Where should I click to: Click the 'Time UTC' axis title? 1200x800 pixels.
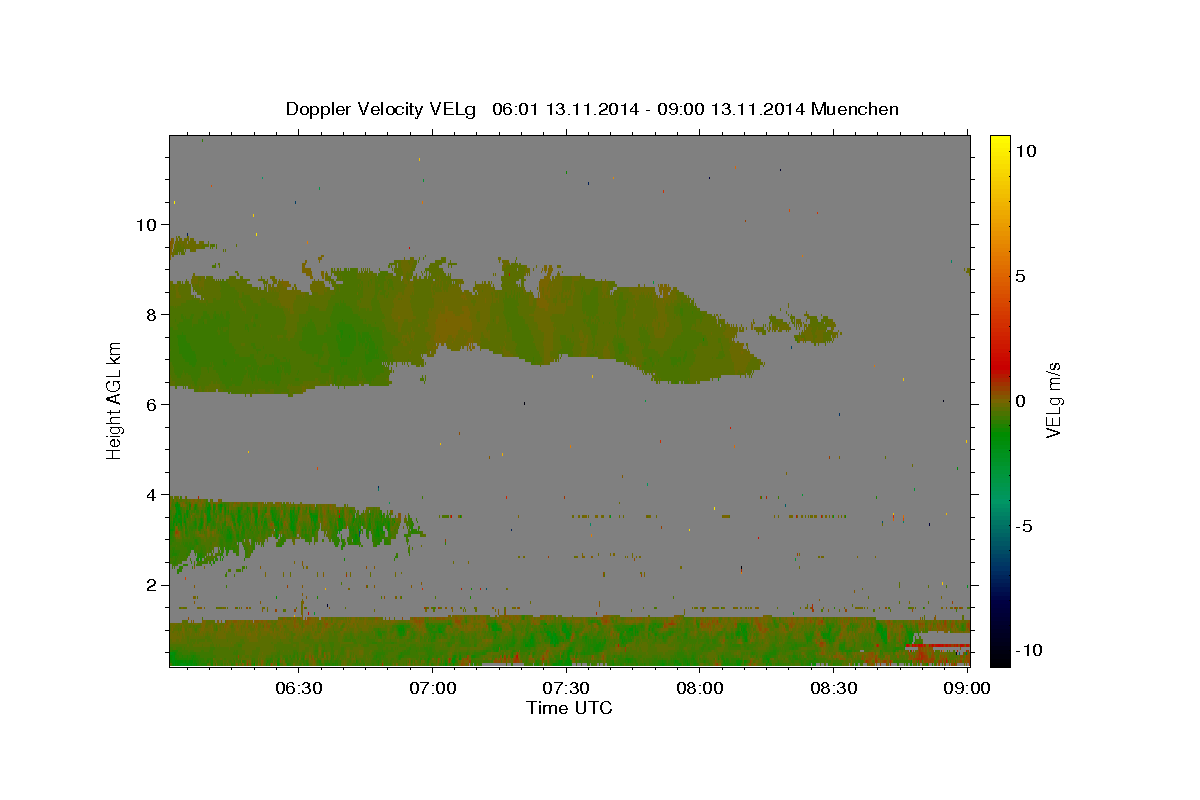click(x=569, y=708)
